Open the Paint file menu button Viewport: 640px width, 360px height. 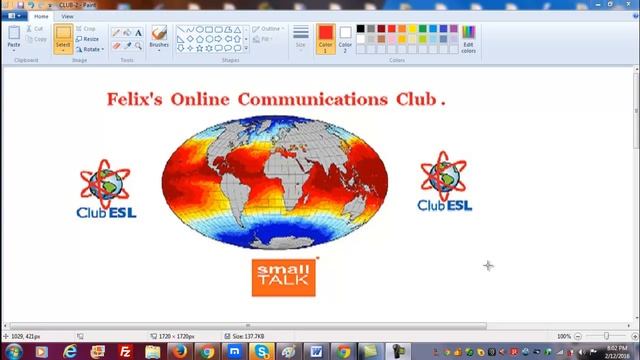15,16
